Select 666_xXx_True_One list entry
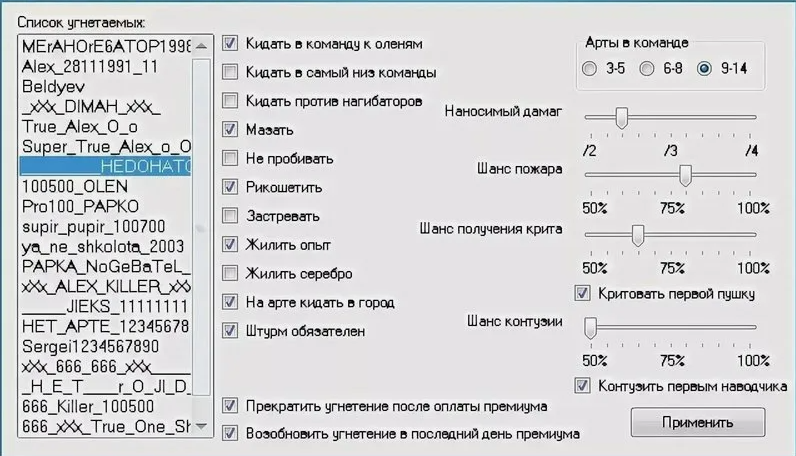This screenshot has height=456, width=796. pos(106,426)
